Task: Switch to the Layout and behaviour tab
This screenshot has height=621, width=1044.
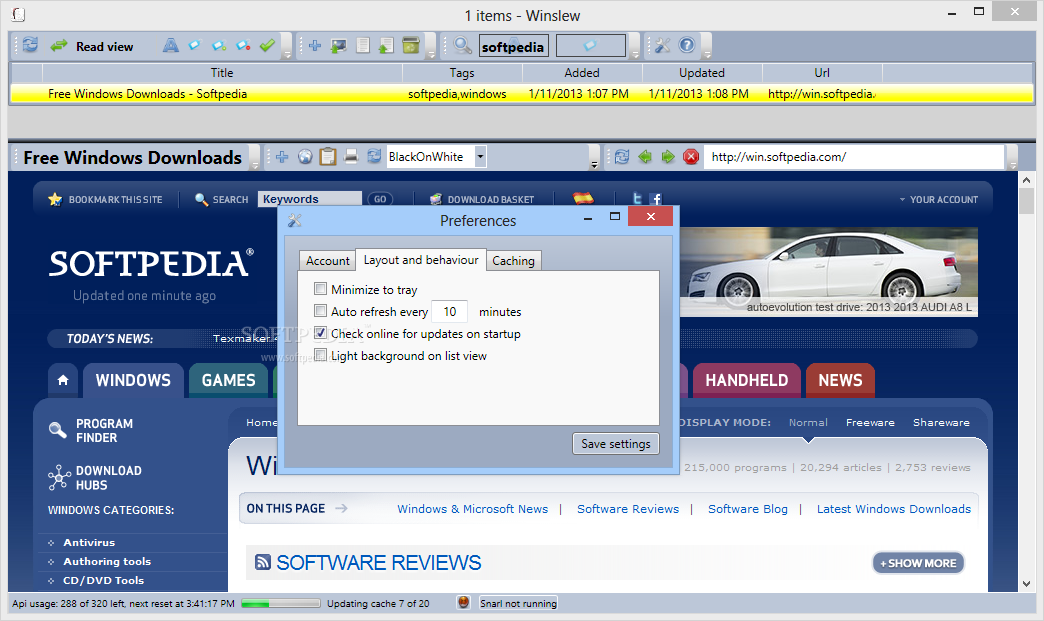Action: click(x=421, y=260)
